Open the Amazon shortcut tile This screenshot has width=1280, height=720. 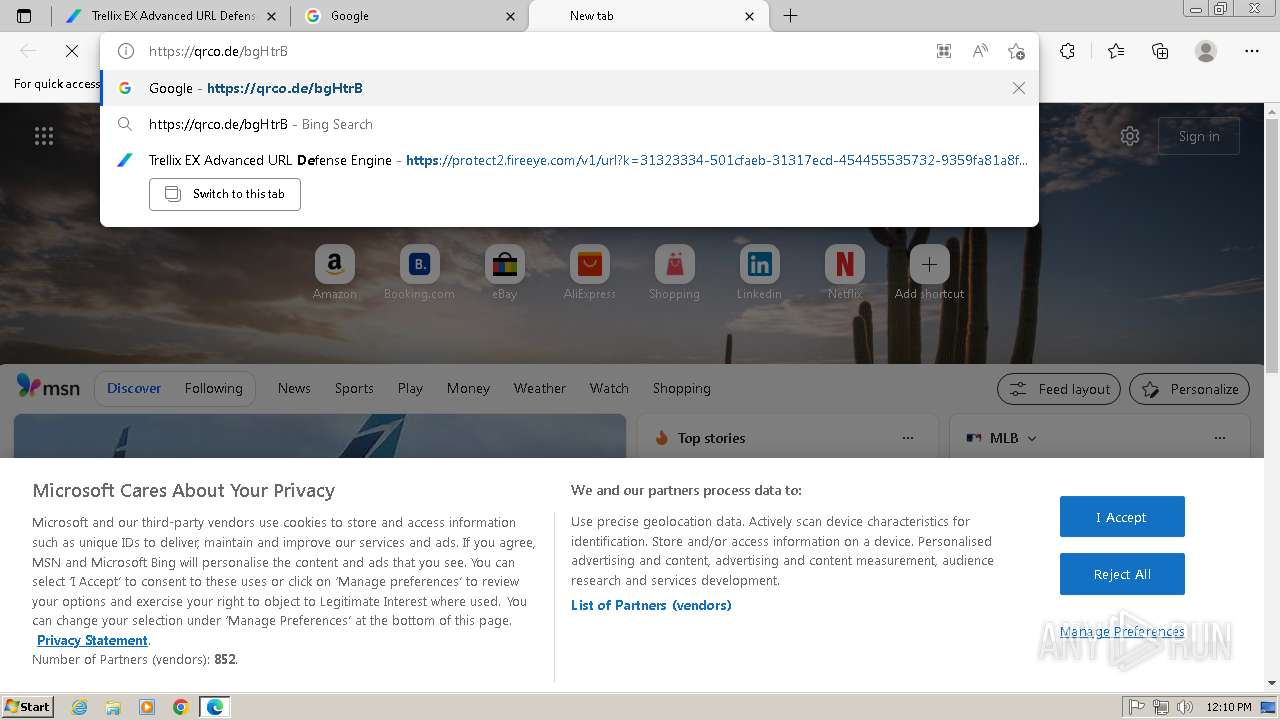[334, 272]
